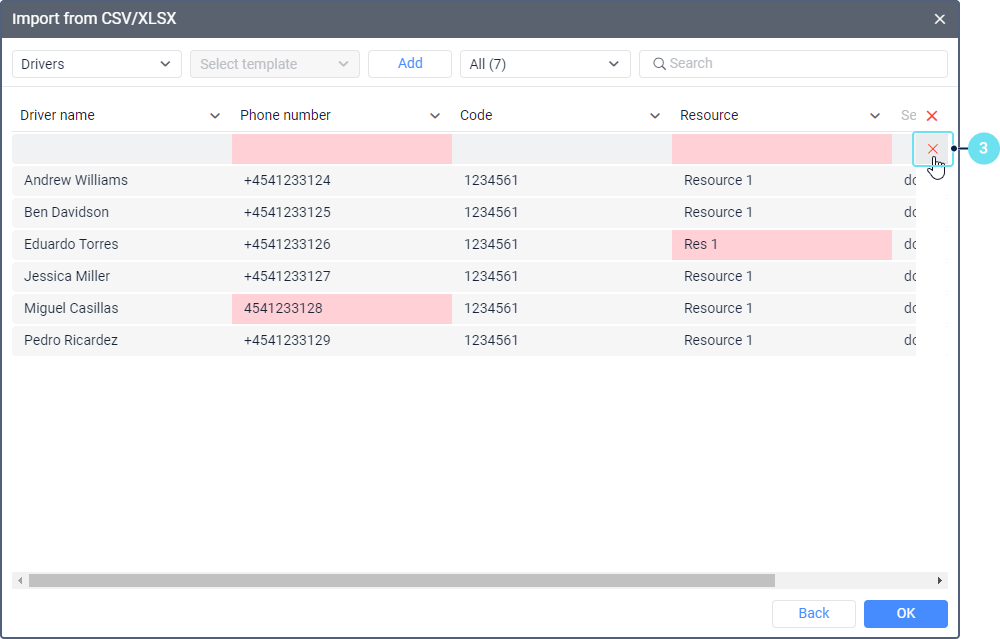Click the step 3 callout badge

pos(983,149)
